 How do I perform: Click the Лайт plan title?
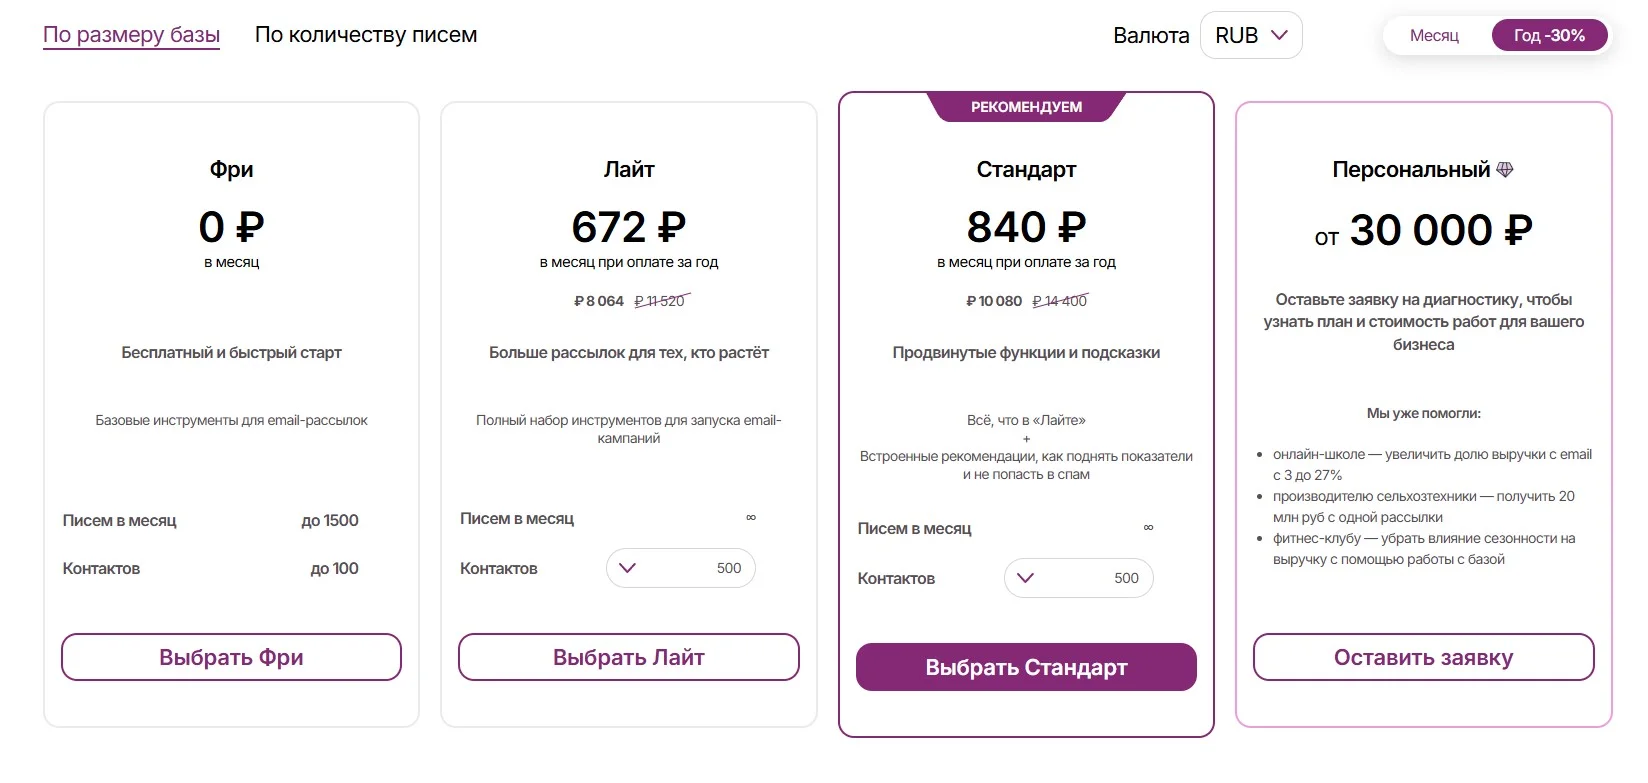point(629,170)
